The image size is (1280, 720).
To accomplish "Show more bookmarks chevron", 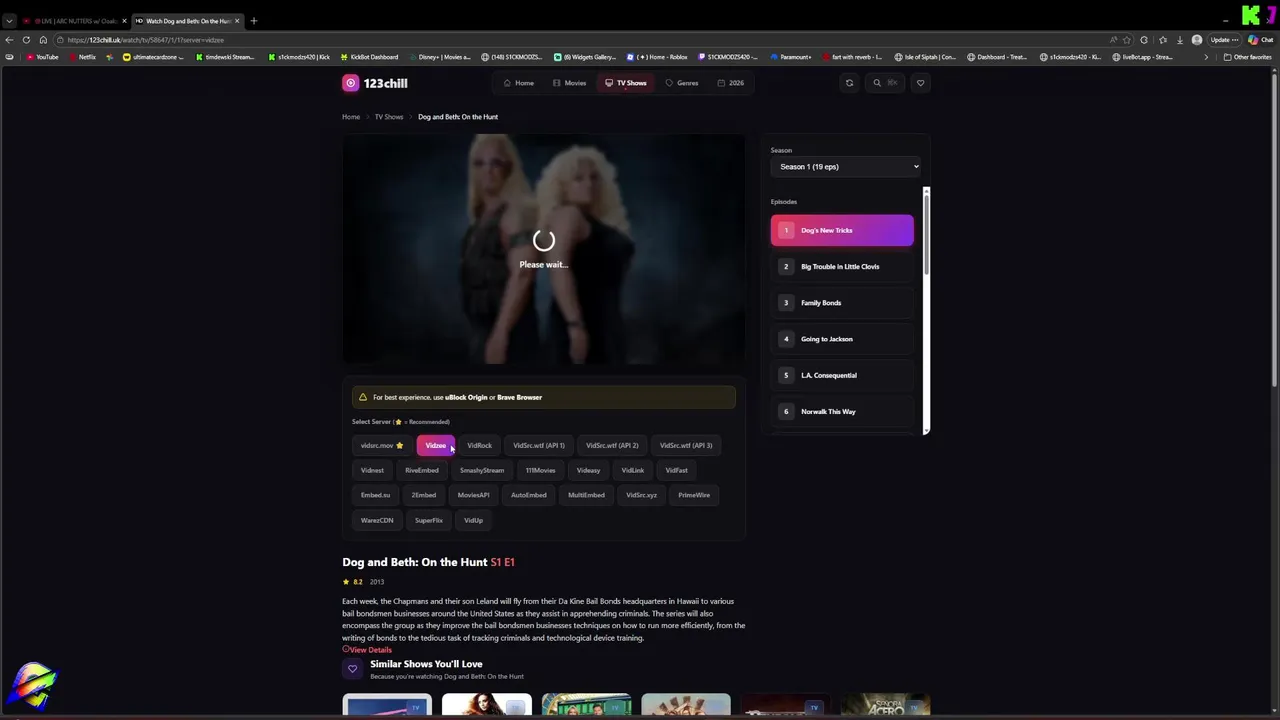I will 1205,57.
